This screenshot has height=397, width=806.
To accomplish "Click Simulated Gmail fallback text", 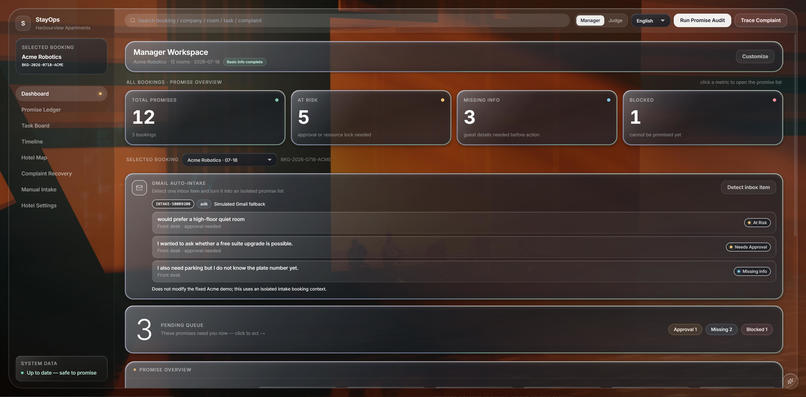I will pos(240,204).
